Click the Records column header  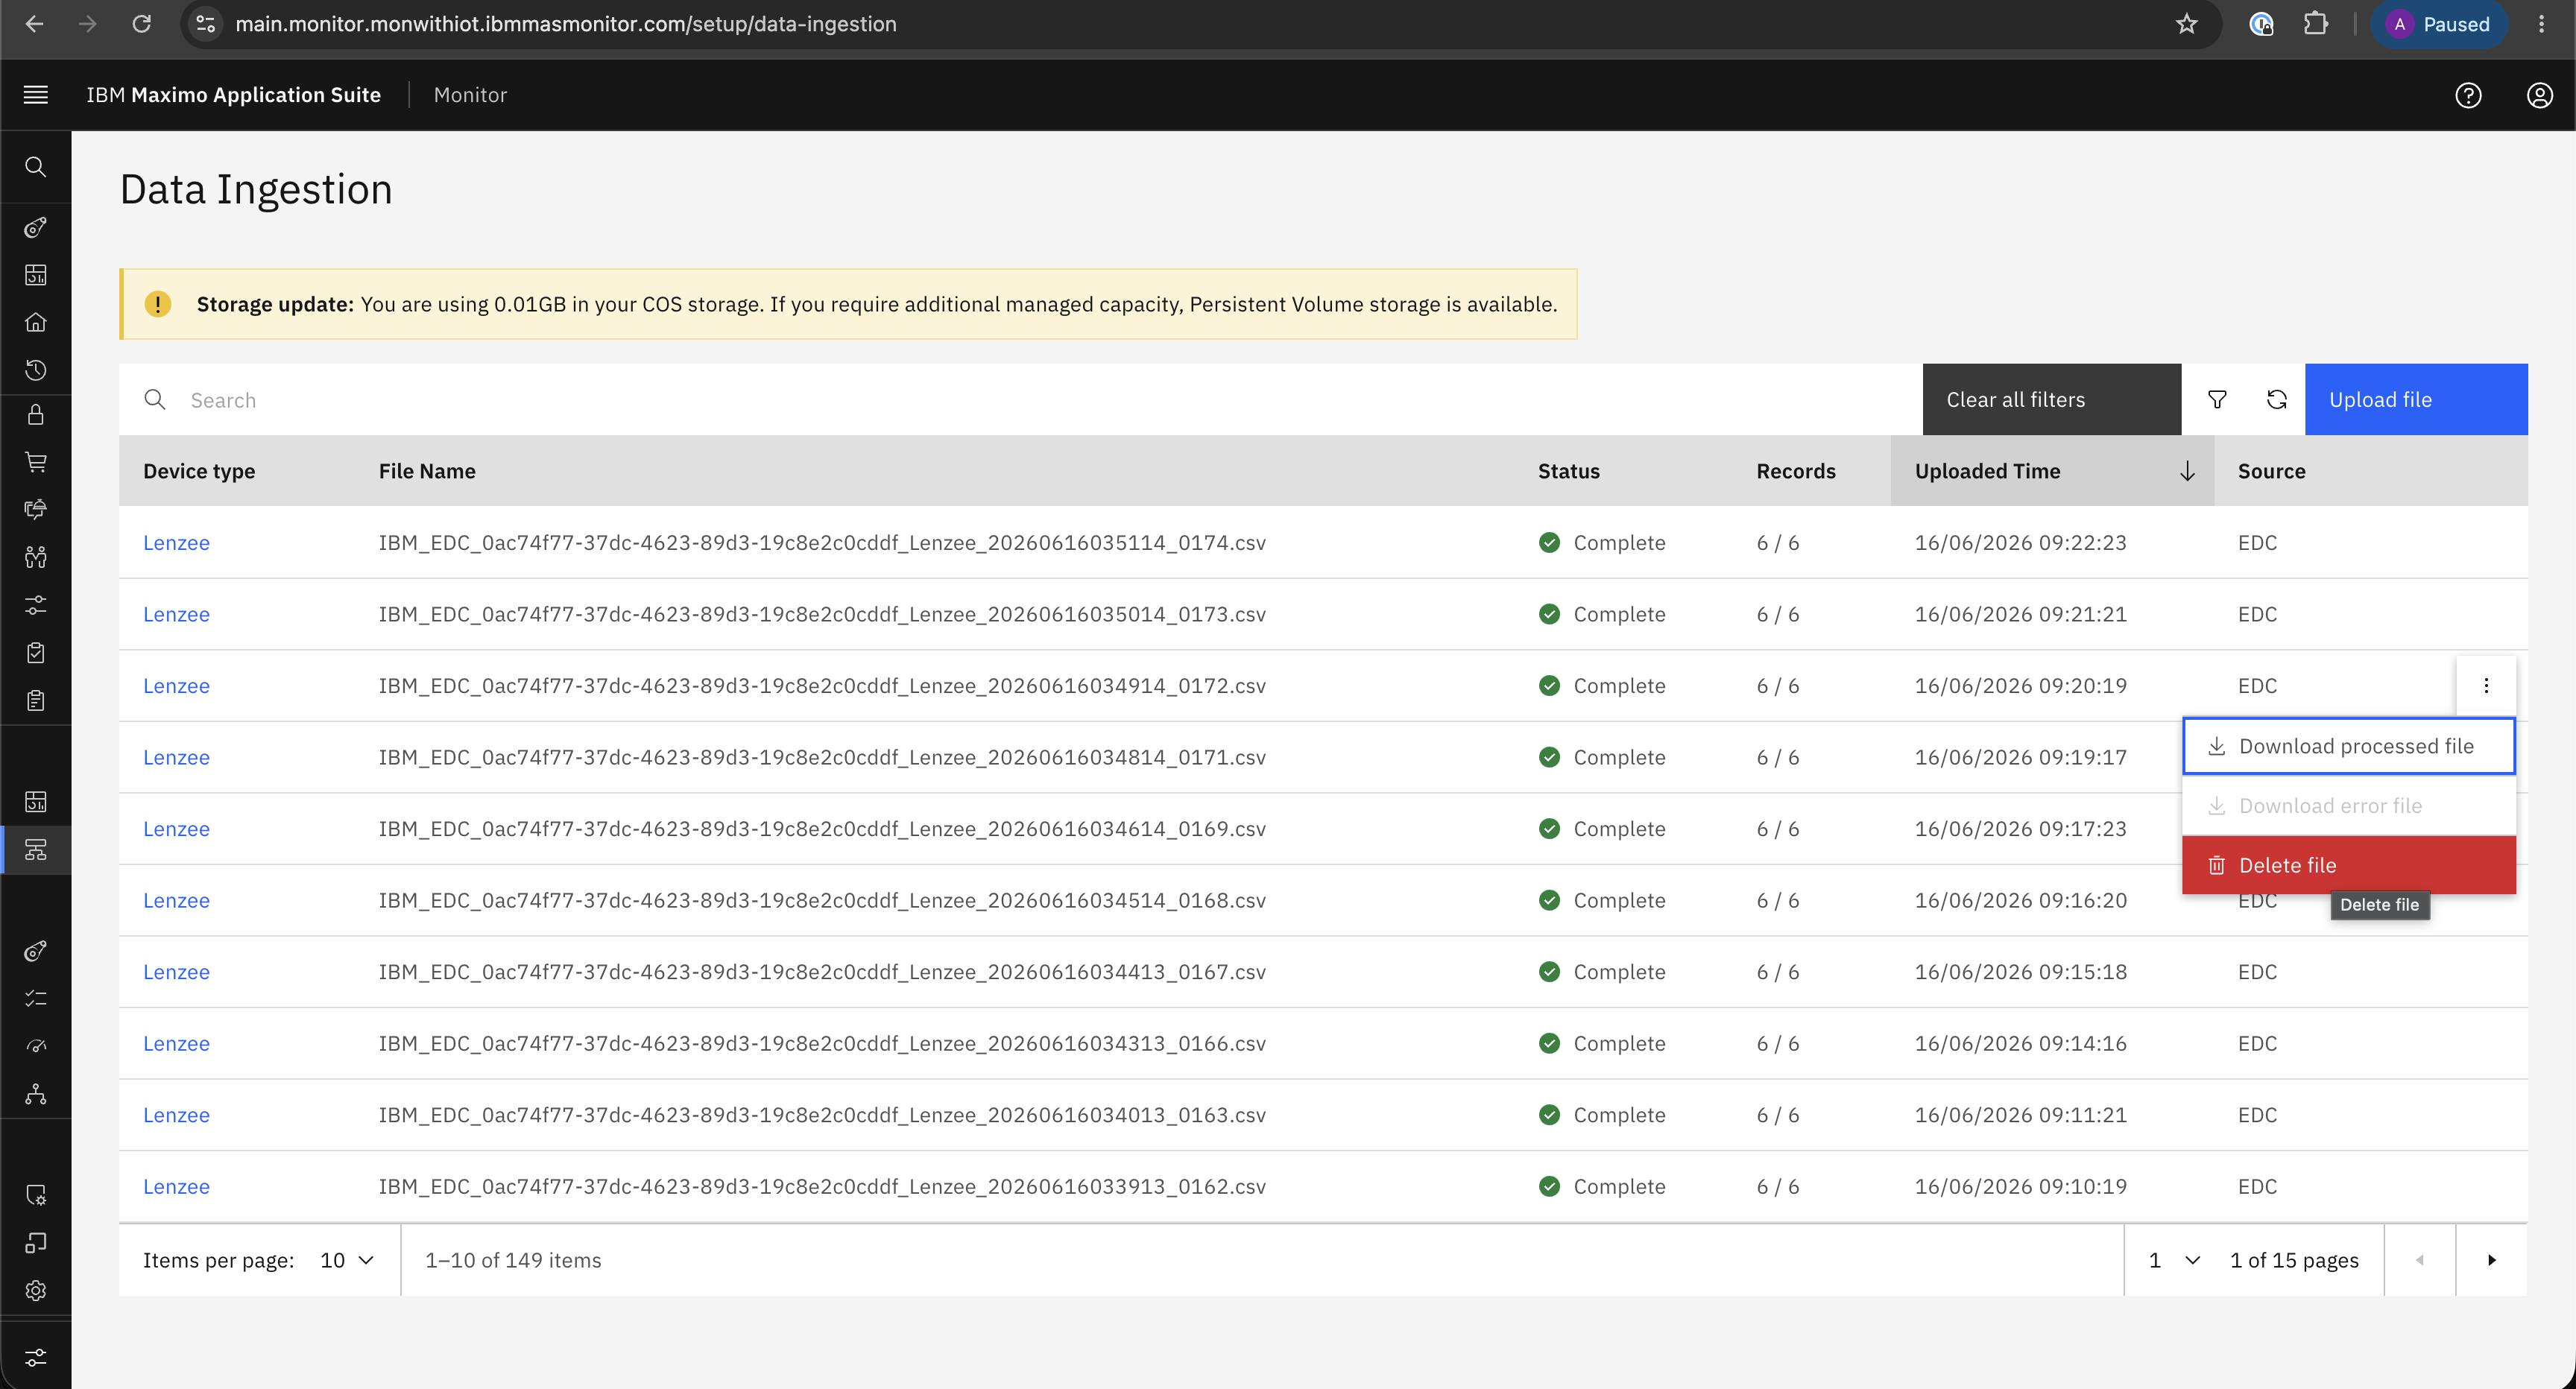point(1795,471)
